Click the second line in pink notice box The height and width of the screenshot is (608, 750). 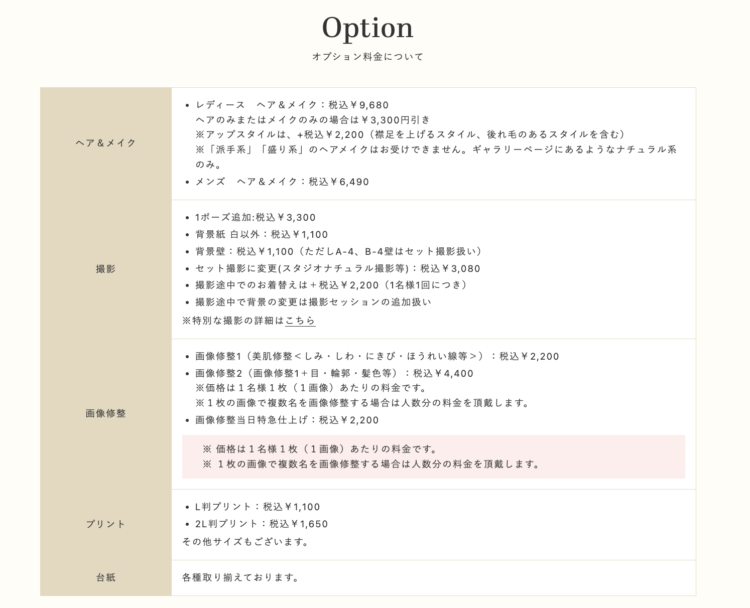coord(371,464)
